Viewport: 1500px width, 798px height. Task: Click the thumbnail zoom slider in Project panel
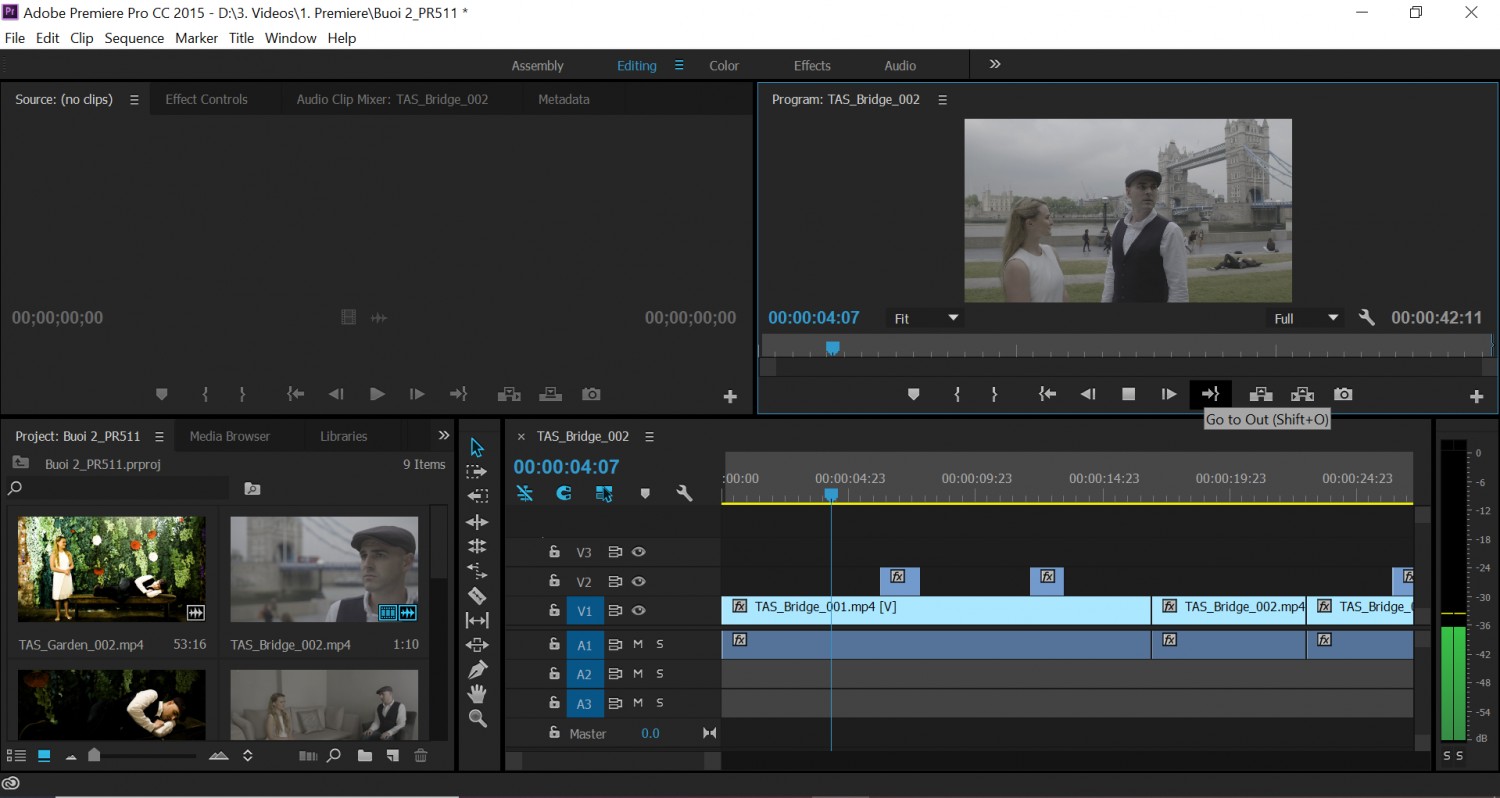pos(94,756)
